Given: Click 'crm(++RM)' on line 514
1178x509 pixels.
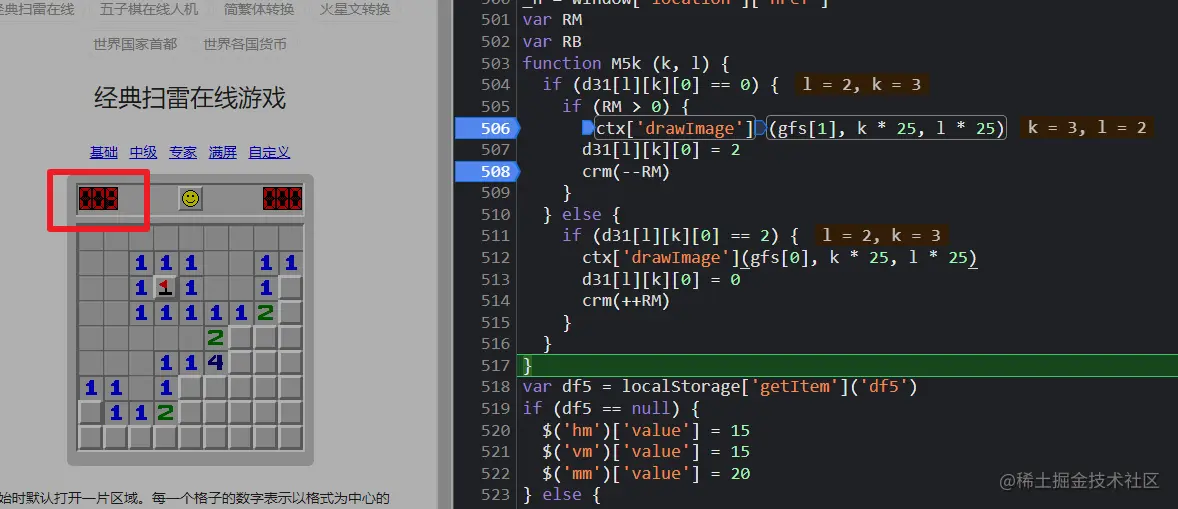Looking at the screenshot, I should tap(626, 301).
